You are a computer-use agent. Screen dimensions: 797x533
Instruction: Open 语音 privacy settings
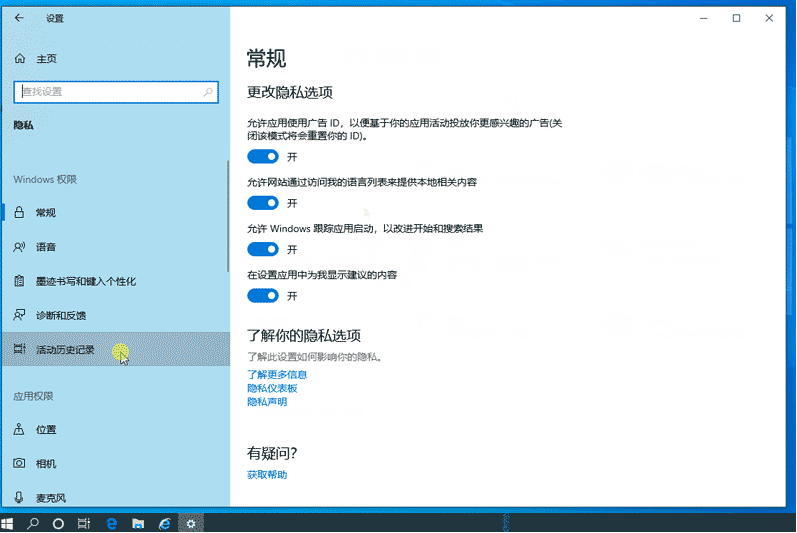116,247
